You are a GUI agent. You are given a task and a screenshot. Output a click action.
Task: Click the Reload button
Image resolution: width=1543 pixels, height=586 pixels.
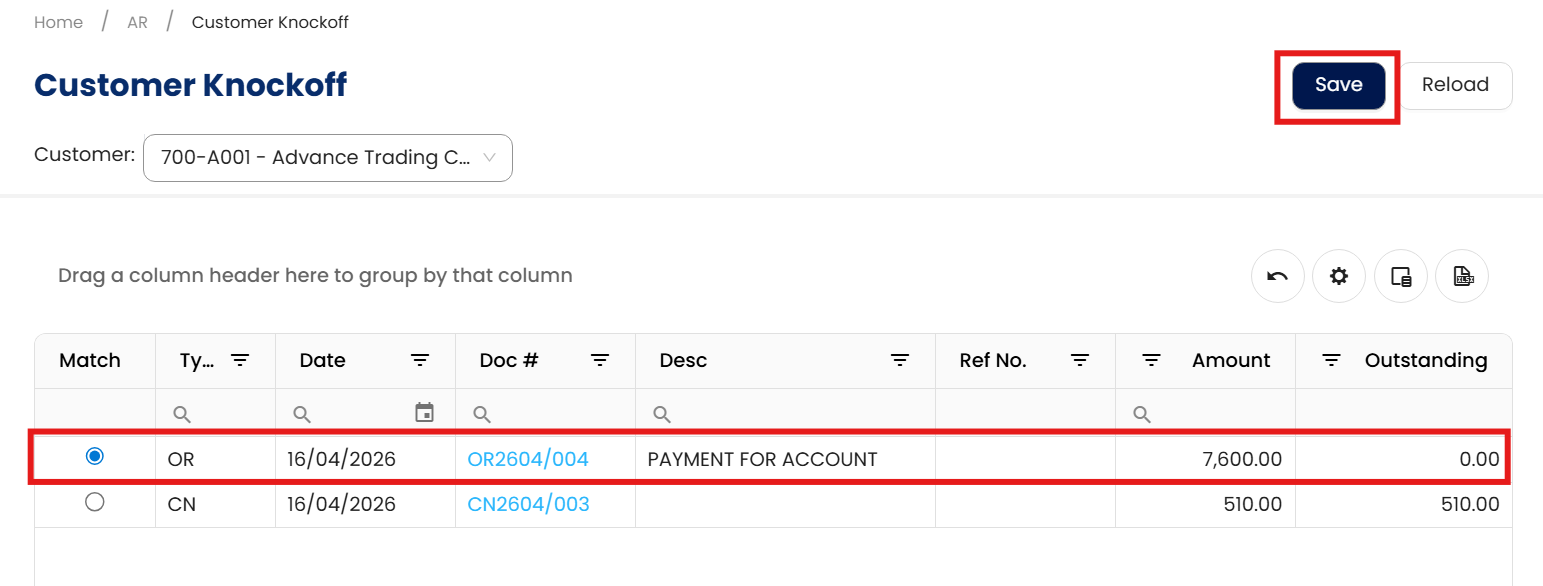pos(1455,86)
